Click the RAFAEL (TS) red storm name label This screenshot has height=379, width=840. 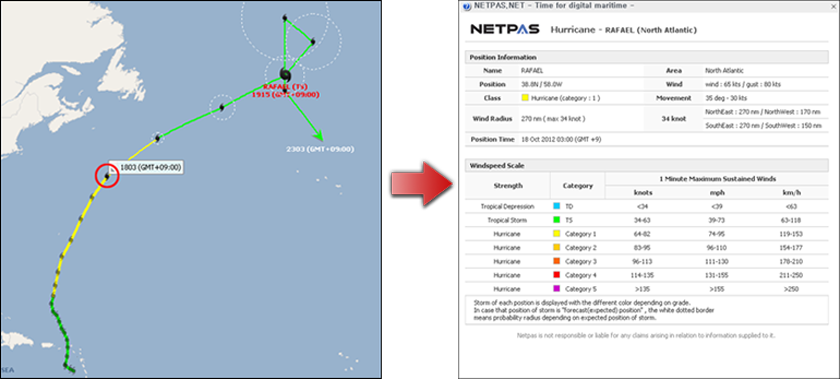pyautogui.click(x=284, y=86)
